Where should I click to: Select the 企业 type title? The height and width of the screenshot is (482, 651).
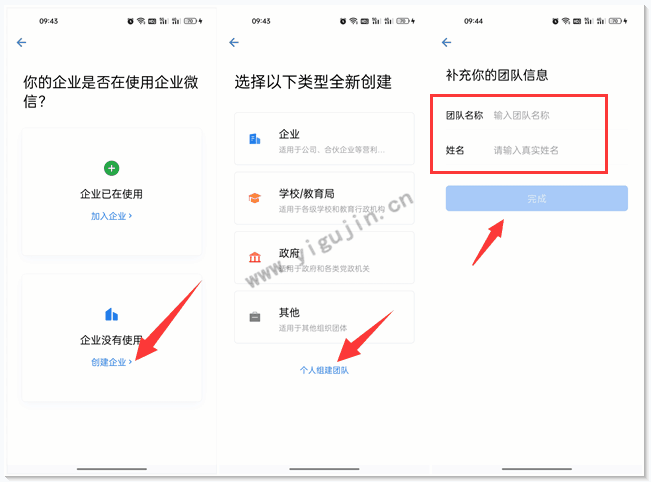[x=289, y=134]
